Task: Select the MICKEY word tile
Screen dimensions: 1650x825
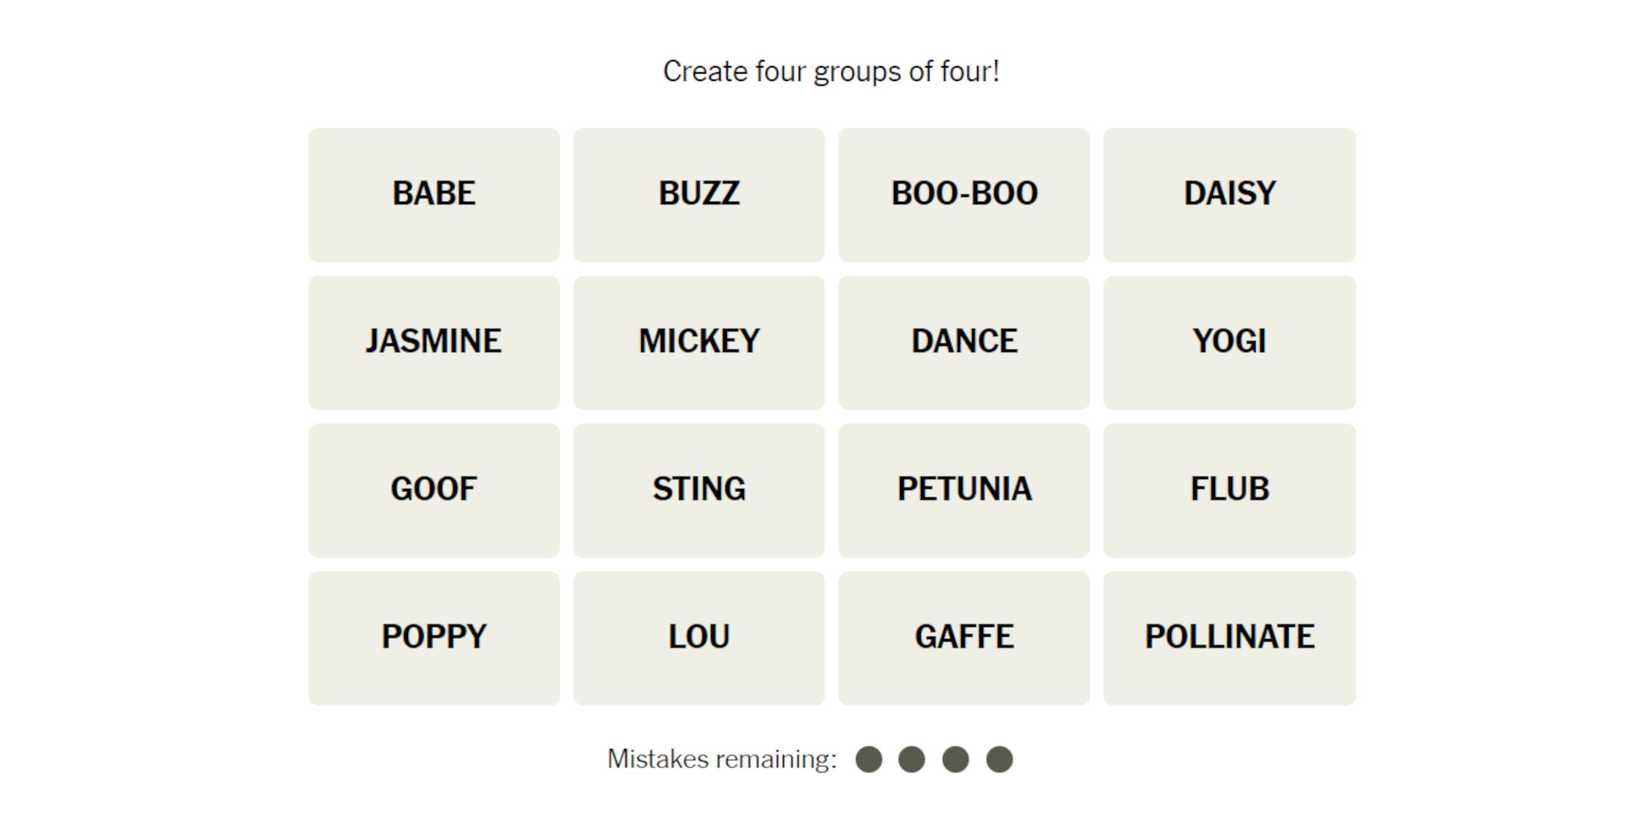Action: tap(699, 342)
